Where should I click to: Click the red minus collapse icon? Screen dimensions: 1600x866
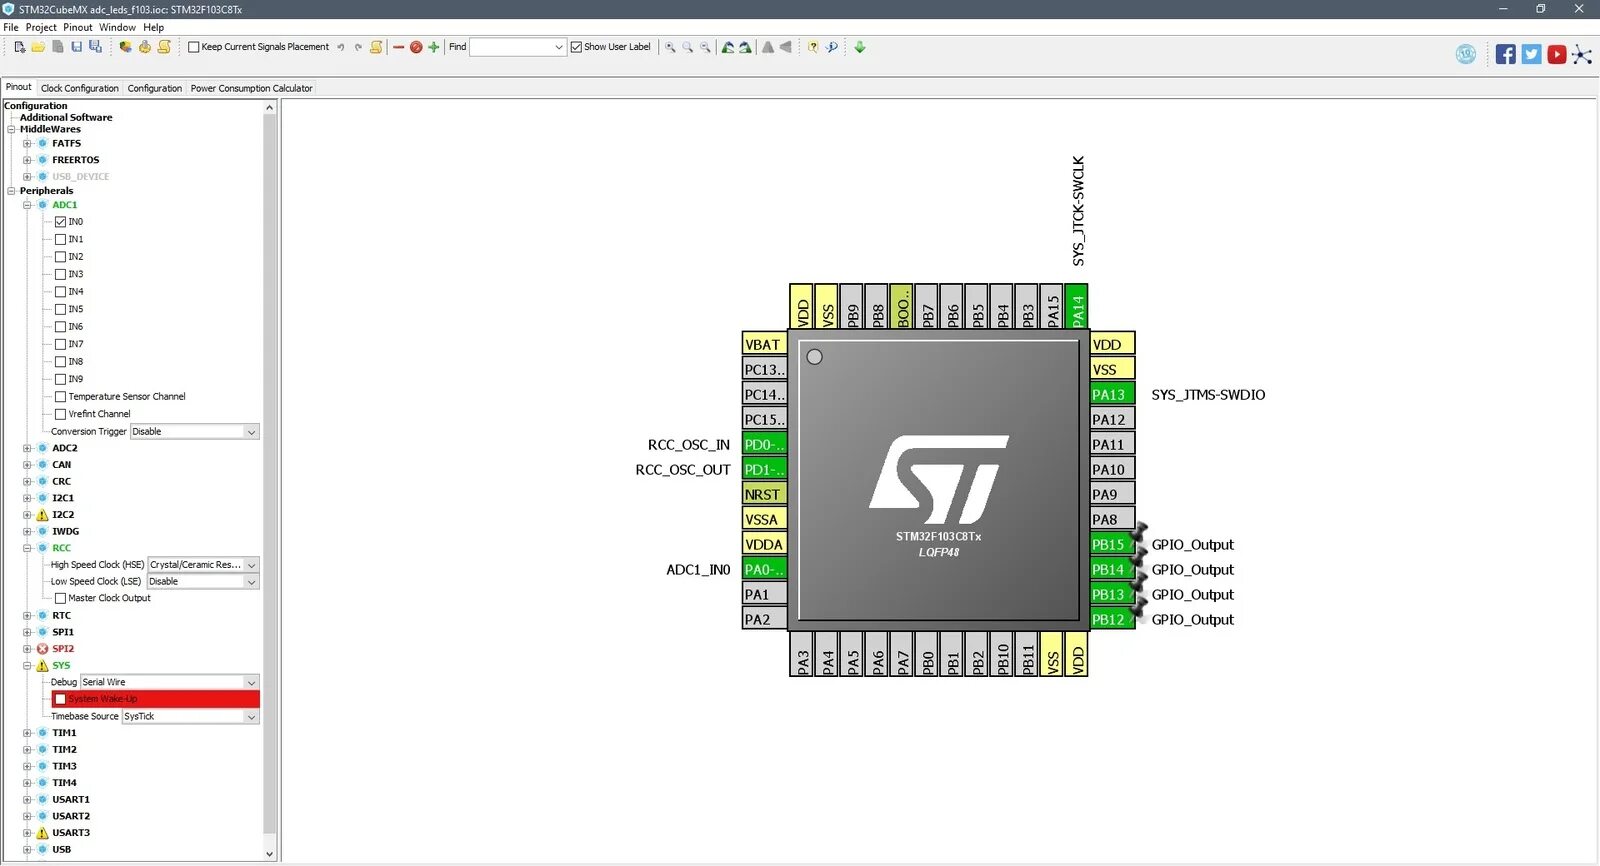click(398, 47)
